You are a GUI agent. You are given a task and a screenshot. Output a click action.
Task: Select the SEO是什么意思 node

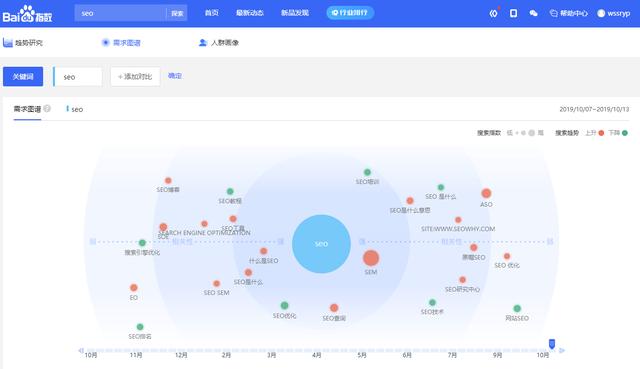(410, 200)
